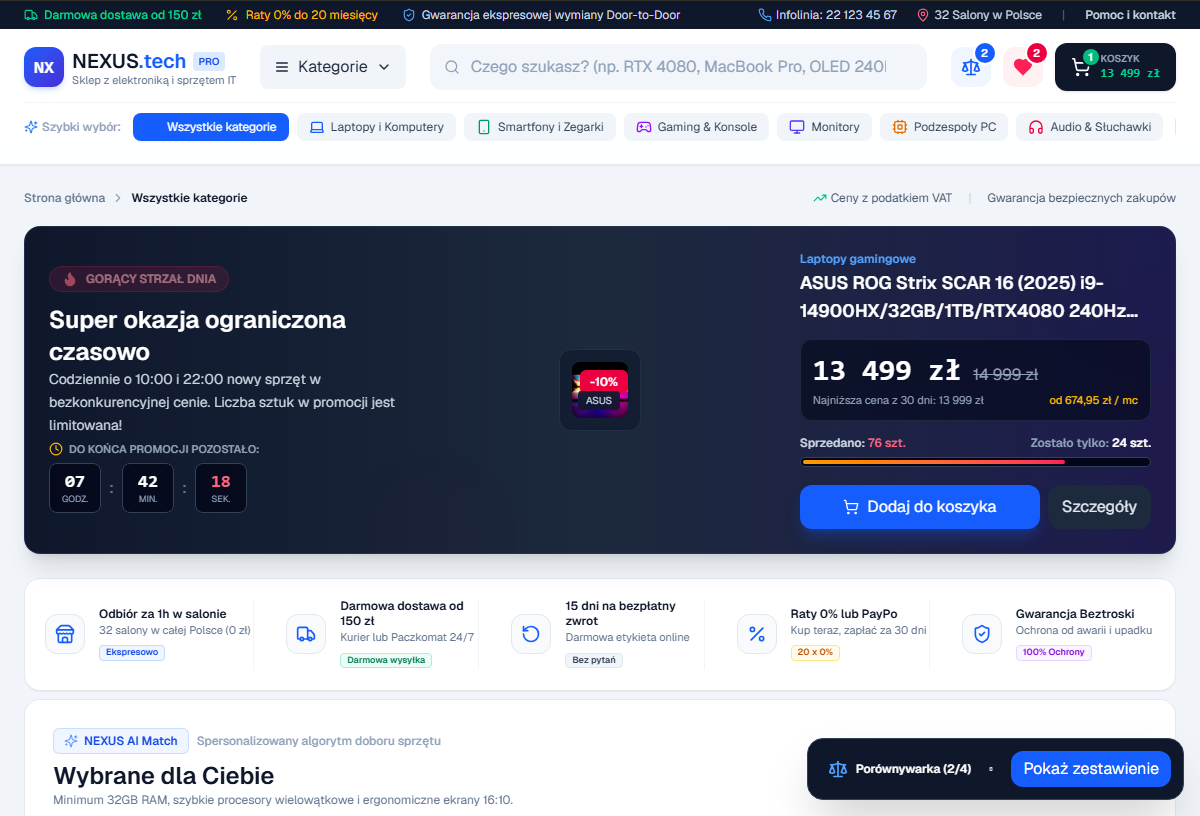
Task: Select Podzespoły PC category
Action: 944,127
